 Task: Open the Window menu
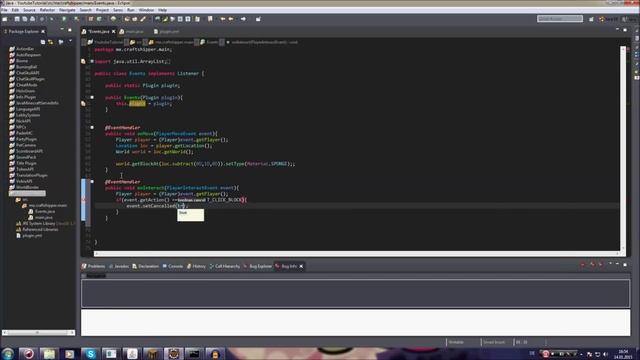tap(146, 10)
